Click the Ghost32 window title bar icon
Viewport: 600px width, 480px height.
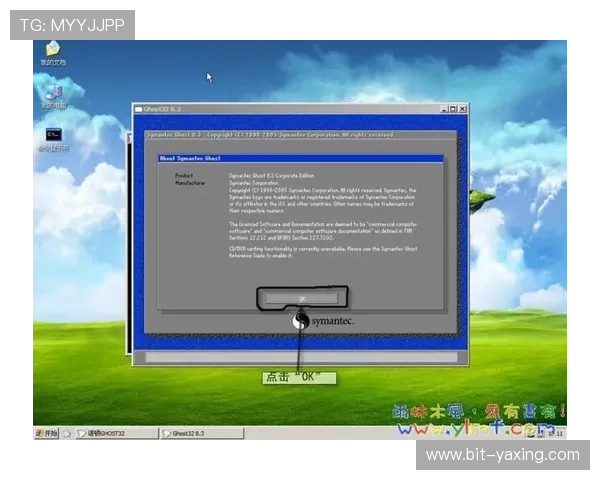point(139,108)
